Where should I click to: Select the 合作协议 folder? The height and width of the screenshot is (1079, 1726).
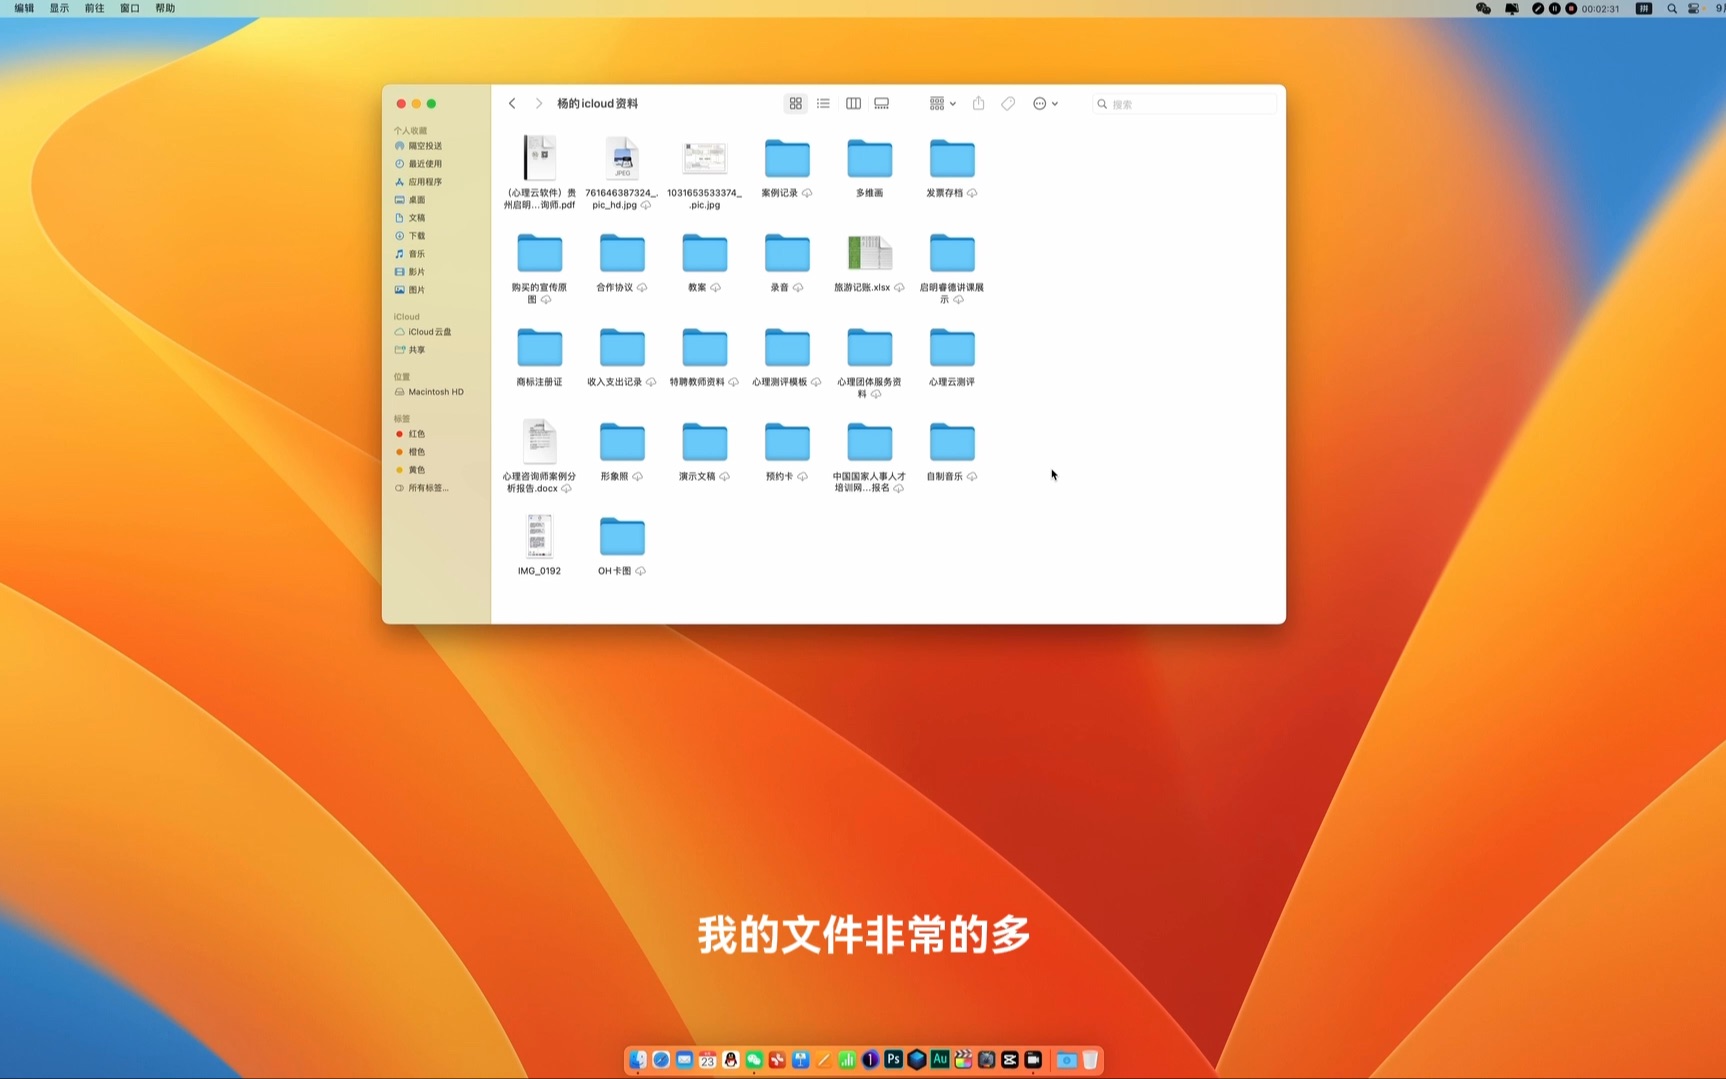tap(622, 254)
